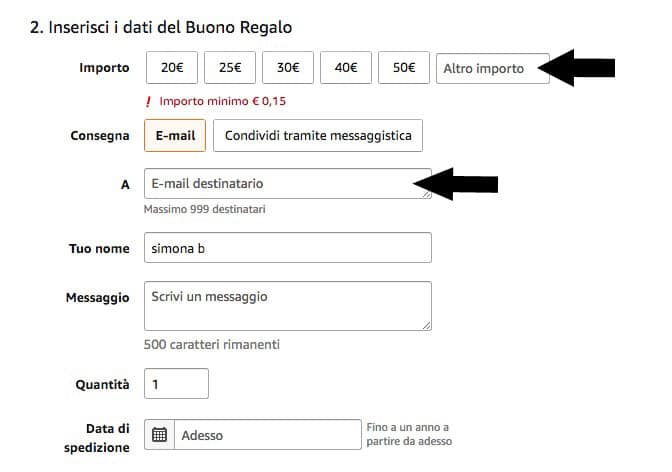Click the Quantità field showing 1
This screenshot has width=672, height=472.
click(x=176, y=384)
